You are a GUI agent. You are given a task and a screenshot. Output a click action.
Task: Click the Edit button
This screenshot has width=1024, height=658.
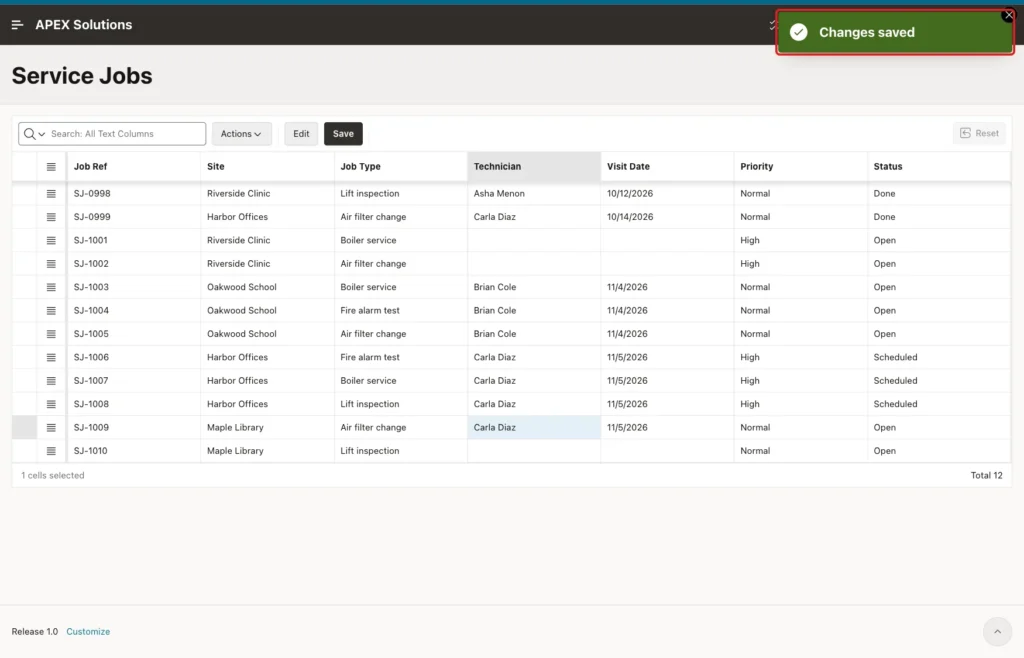[x=301, y=134]
